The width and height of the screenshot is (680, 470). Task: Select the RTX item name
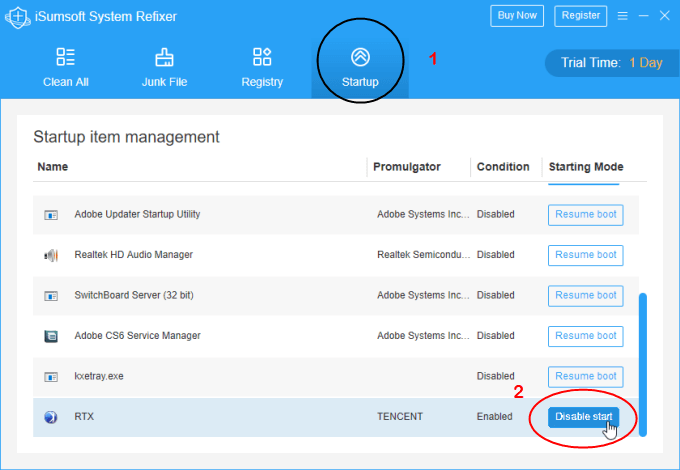(84, 417)
